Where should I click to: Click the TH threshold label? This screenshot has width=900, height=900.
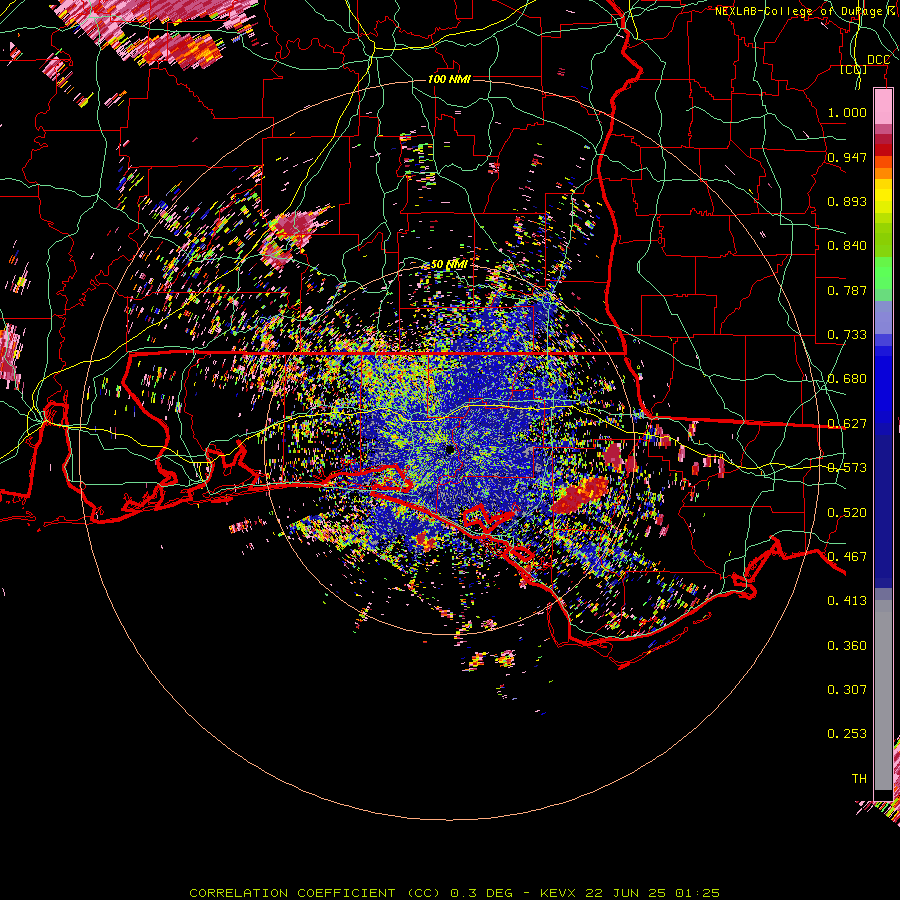[859, 779]
